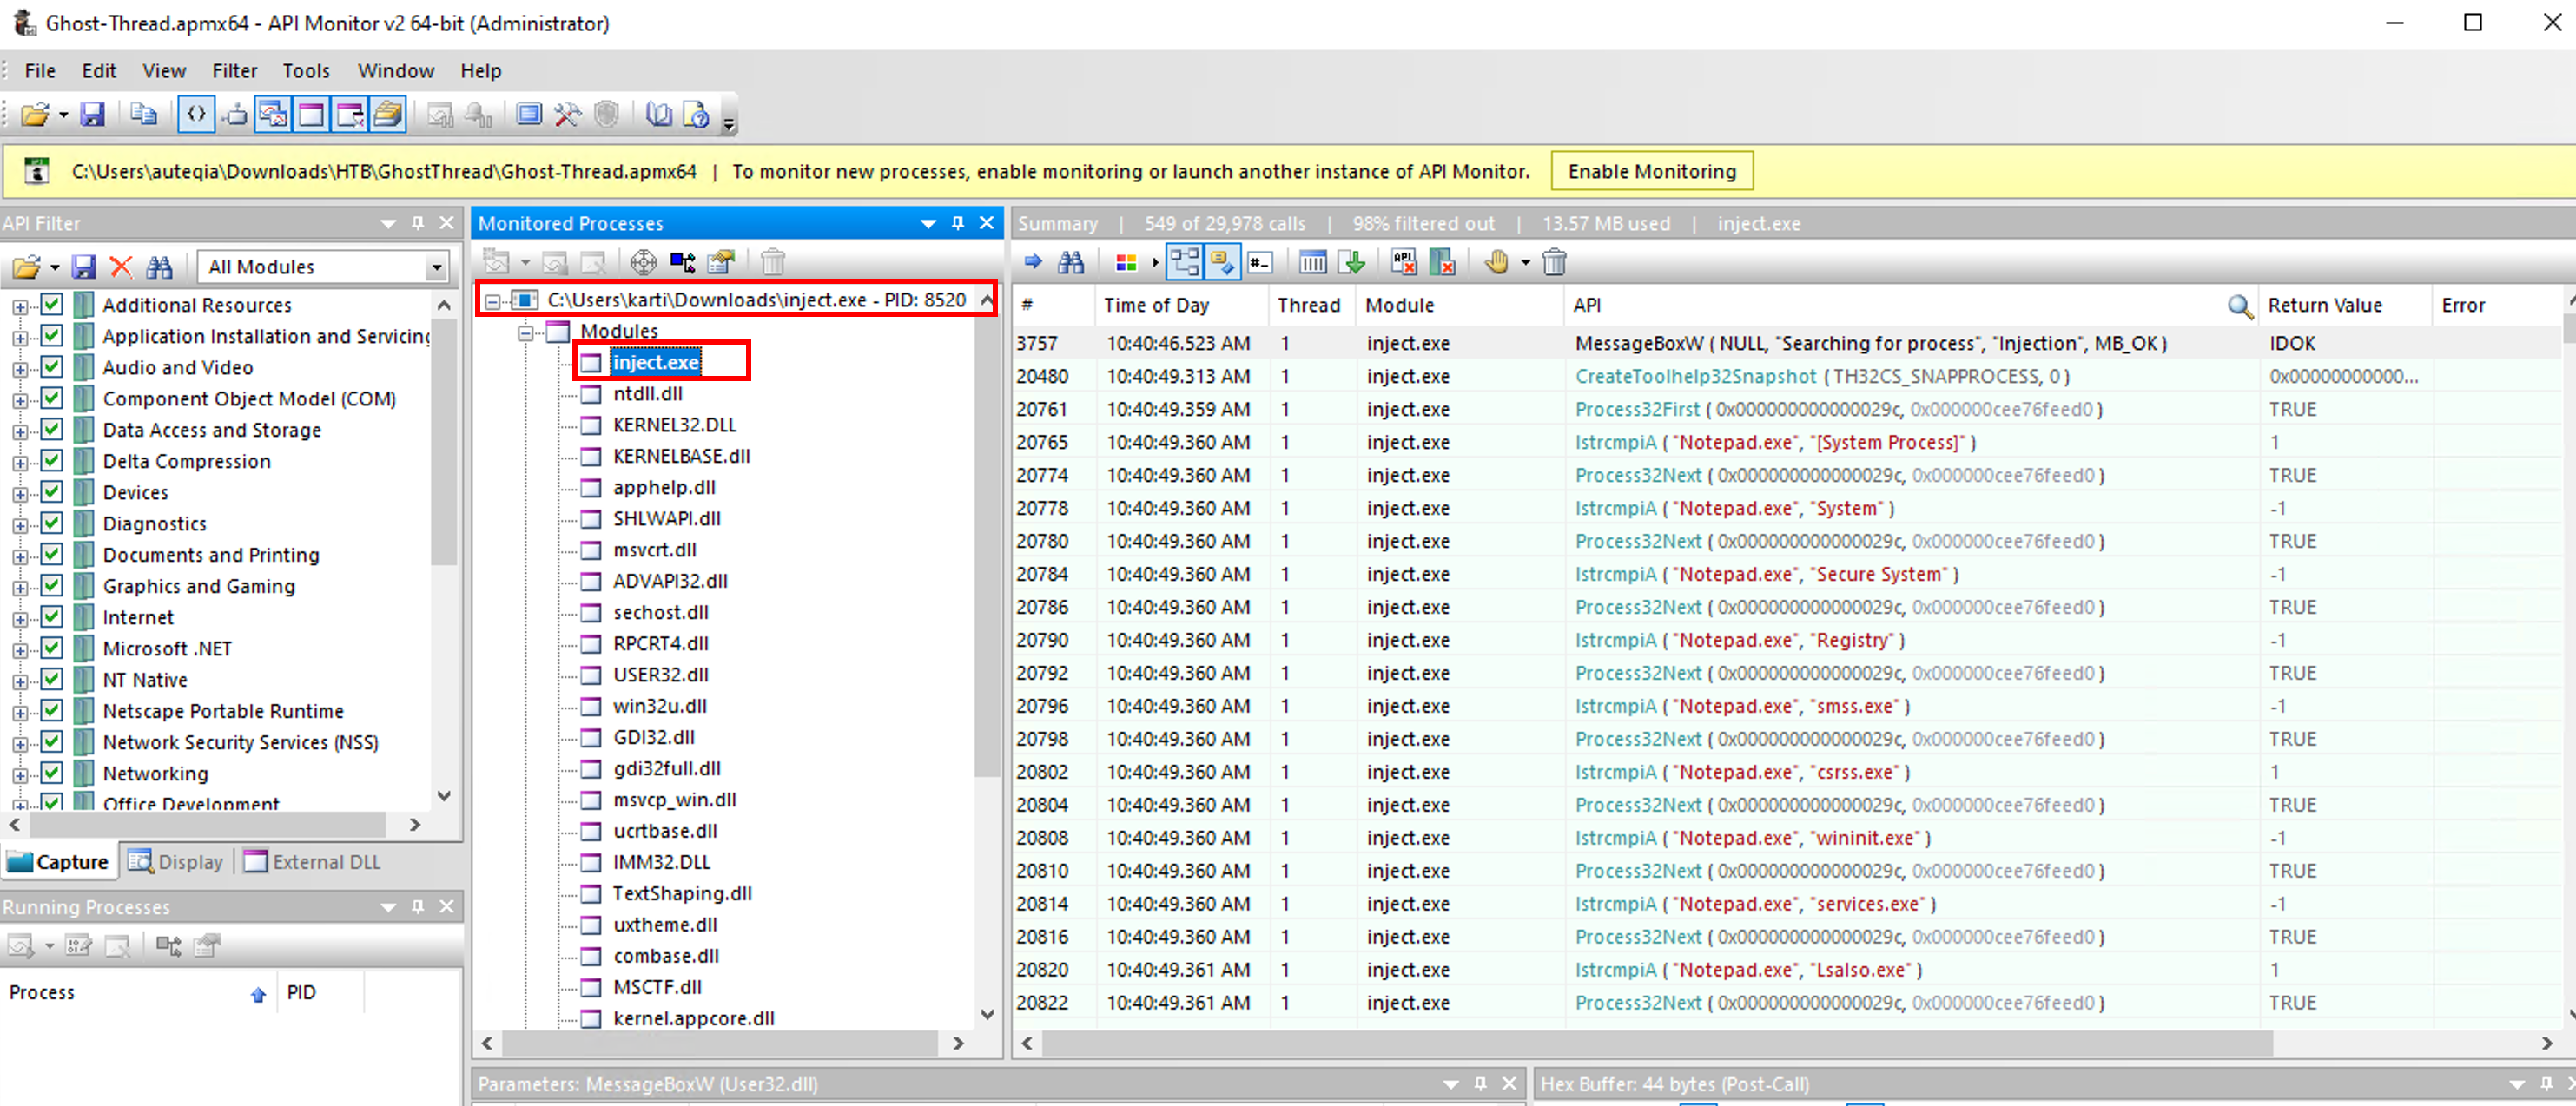Image resolution: width=2576 pixels, height=1106 pixels.
Task: Click the hand pause icon in Summary toolbar
Action: 1496,263
